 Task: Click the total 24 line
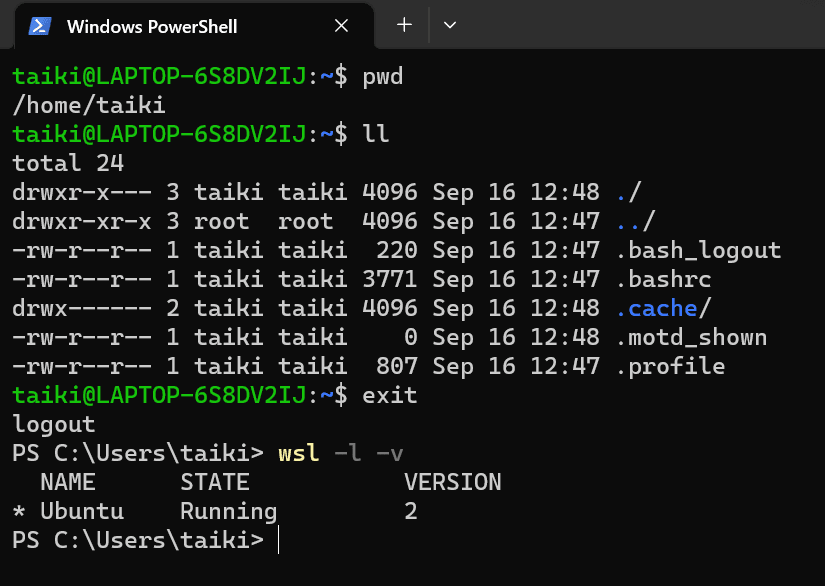point(68,163)
